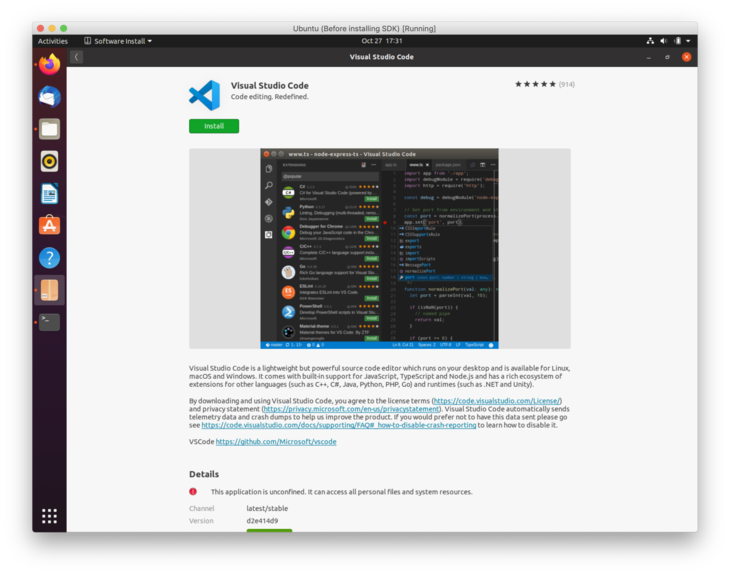Restore the Software Install window size
The height and width of the screenshot is (575, 730).
(x=667, y=57)
